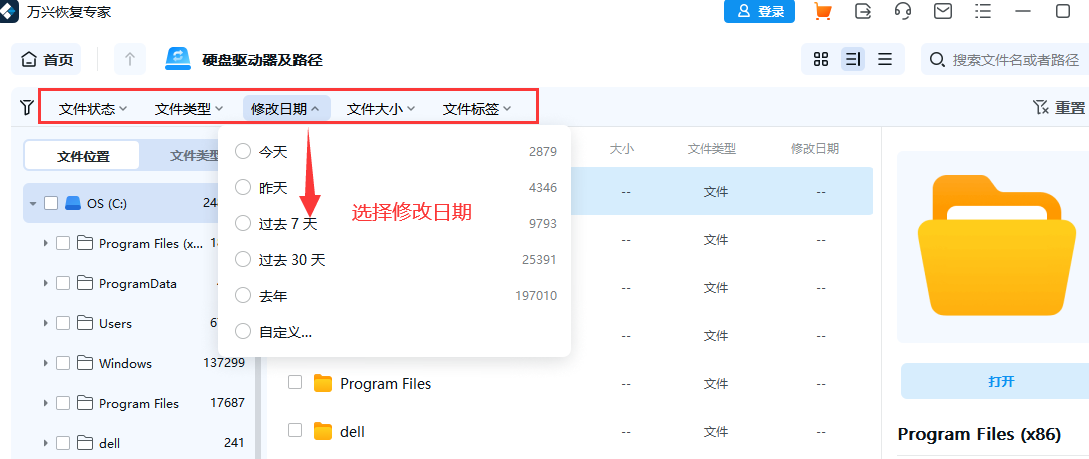Open the menu list icon in title bar
The height and width of the screenshot is (459, 1089).
click(982, 11)
